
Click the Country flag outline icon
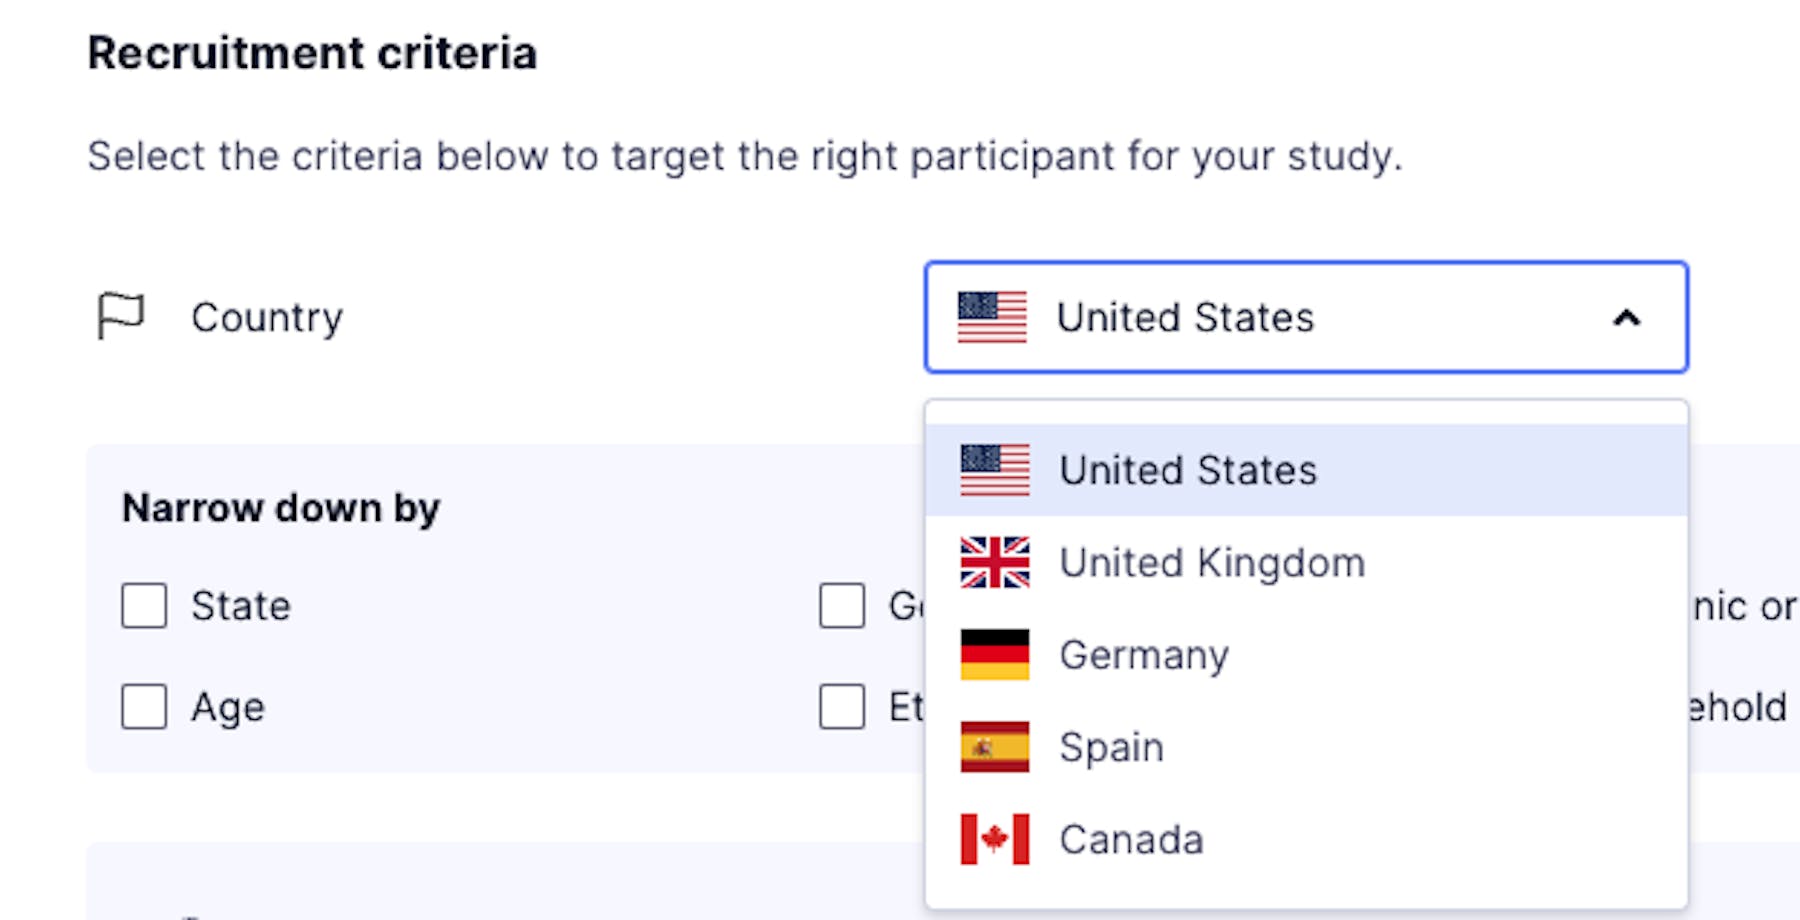pyautogui.click(x=121, y=316)
